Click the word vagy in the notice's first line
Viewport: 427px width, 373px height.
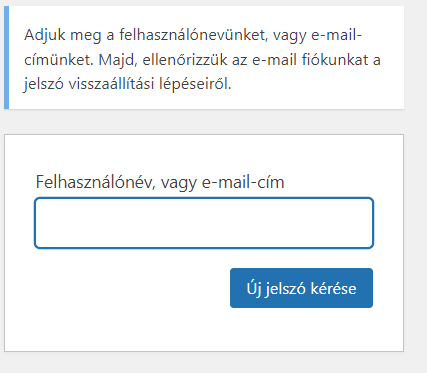click(289, 36)
